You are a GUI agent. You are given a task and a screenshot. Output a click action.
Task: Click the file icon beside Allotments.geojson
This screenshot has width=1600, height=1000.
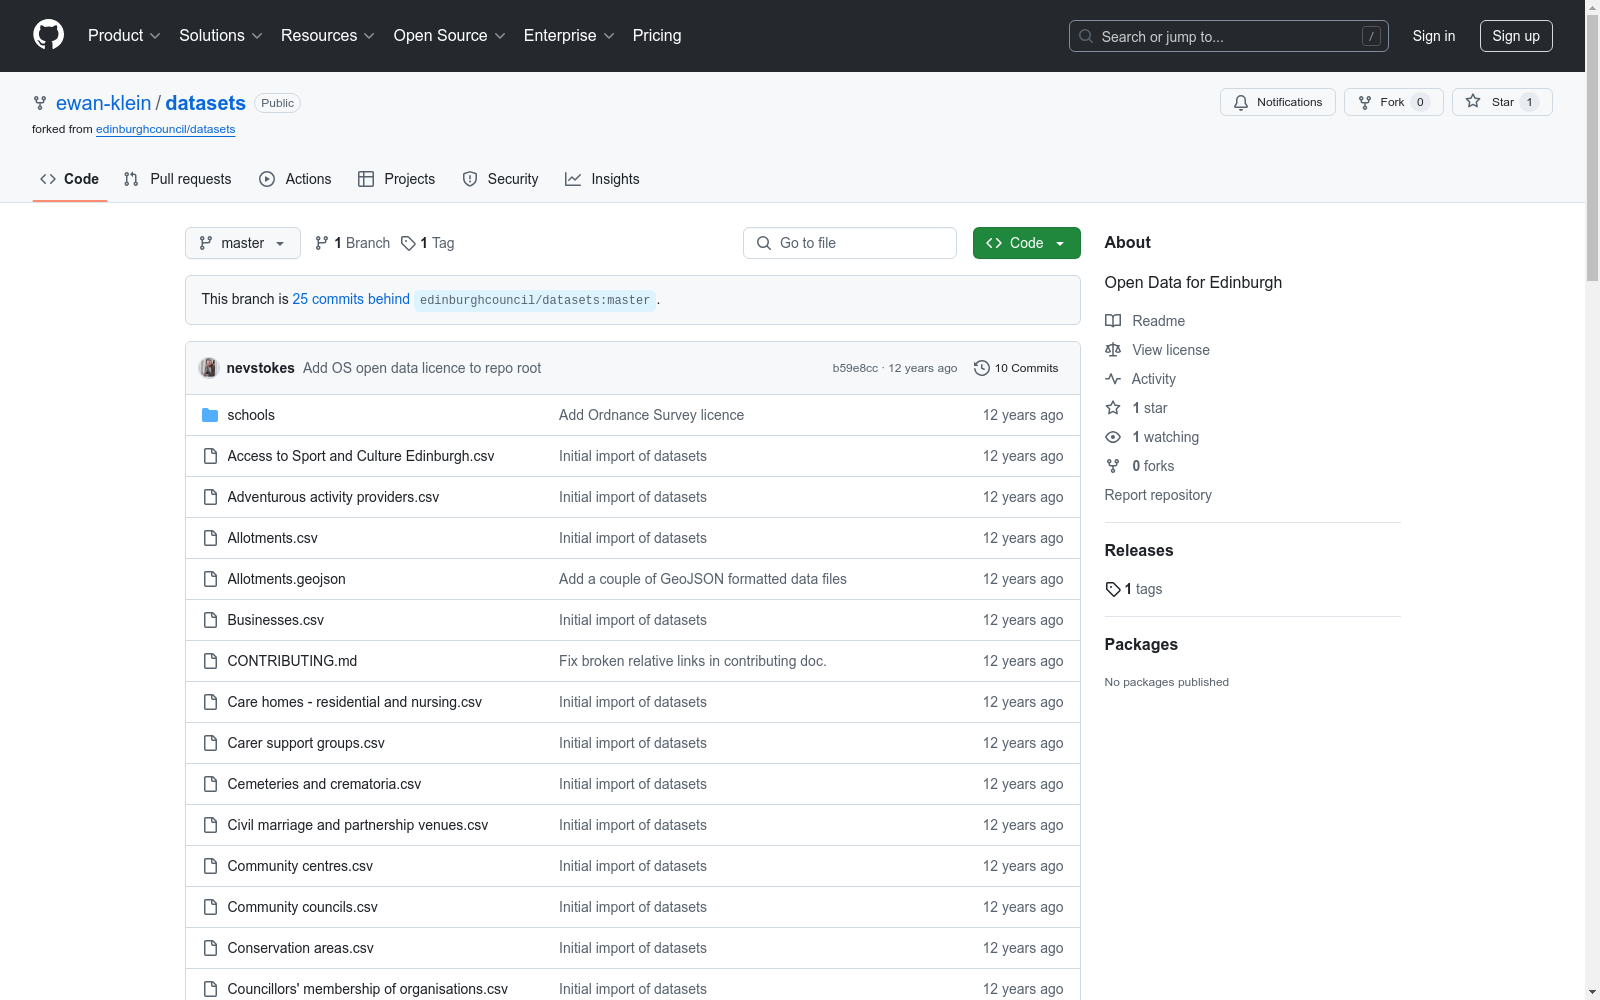tap(210, 579)
